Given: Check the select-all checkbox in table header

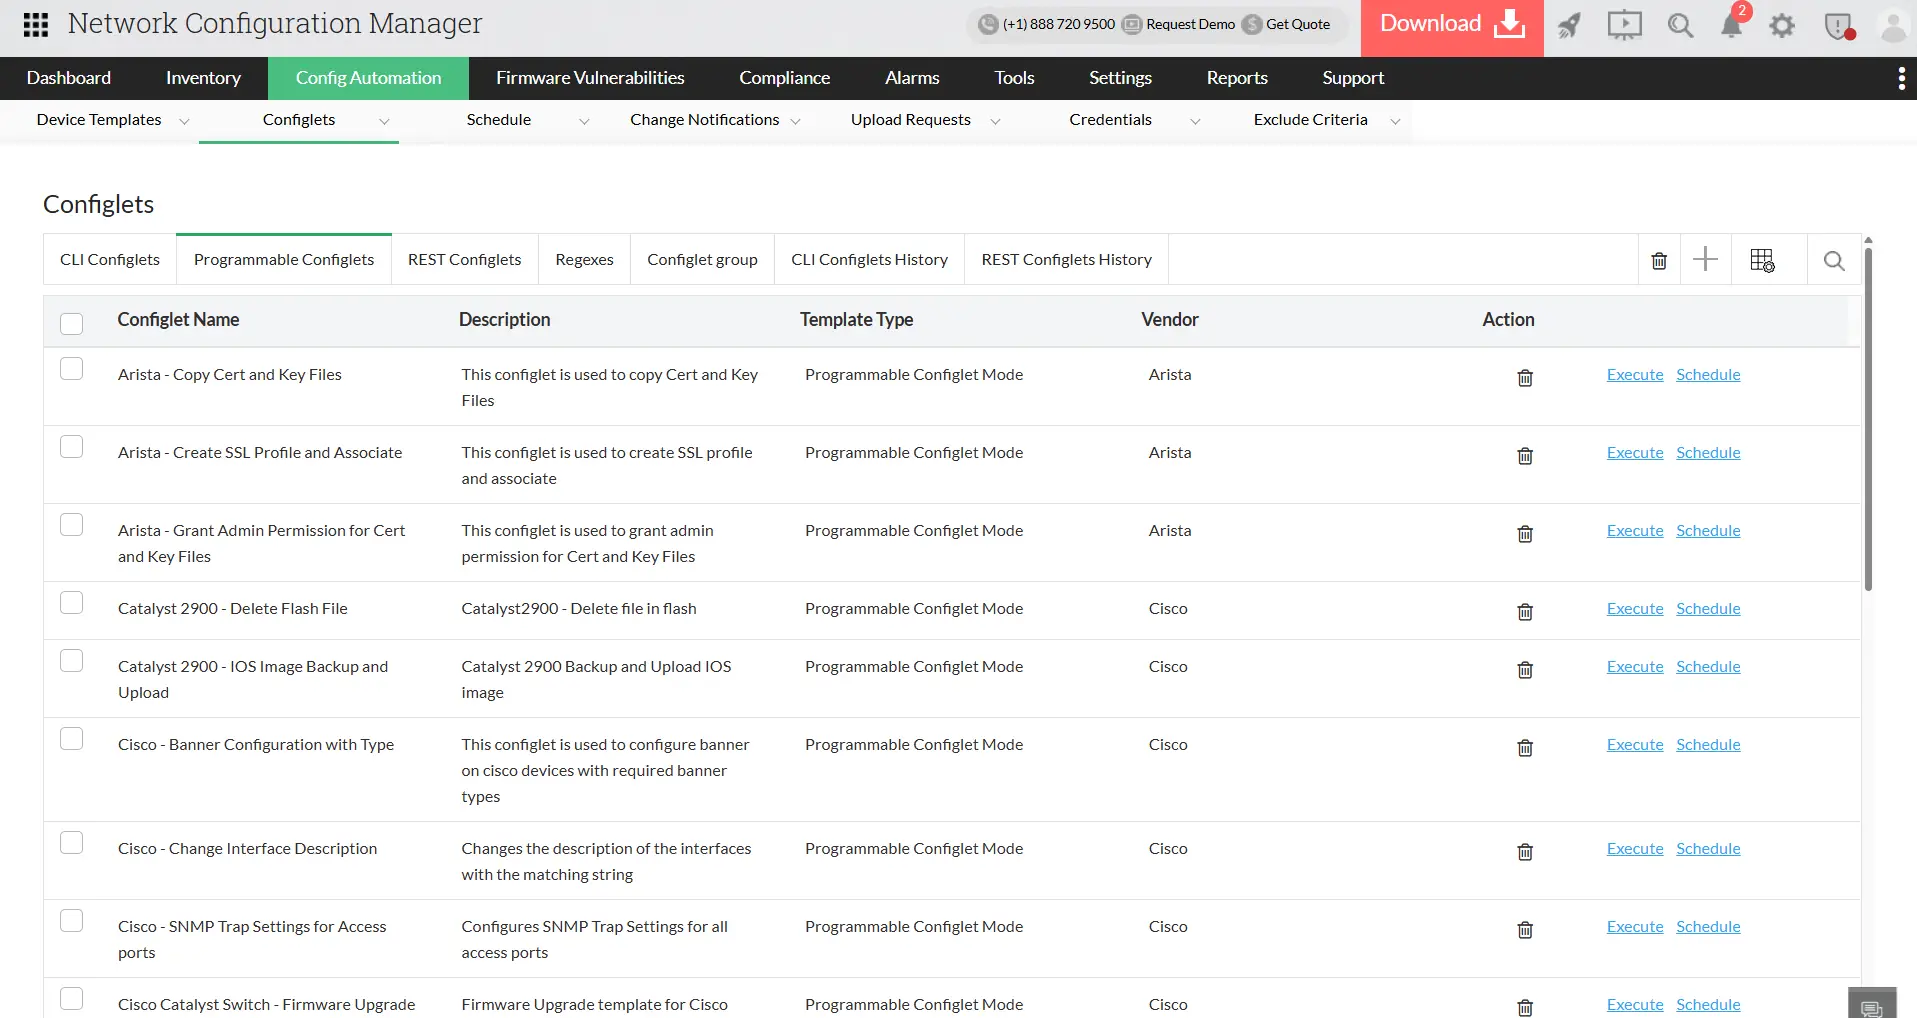Looking at the screenshot, I should (x=71, y=323).
